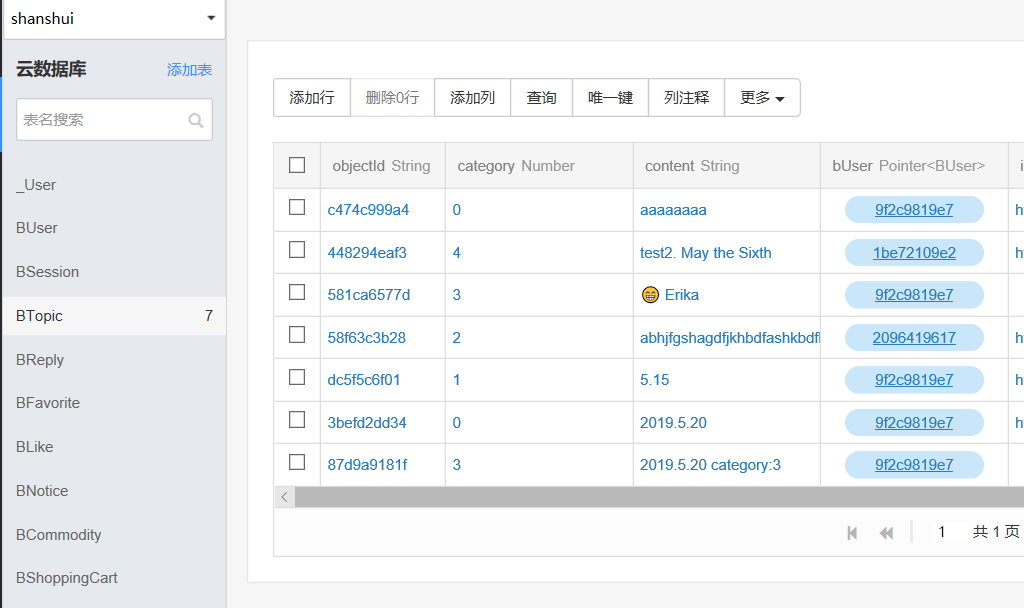
Task: Click the 添加行 button
Action: [312, 98]
